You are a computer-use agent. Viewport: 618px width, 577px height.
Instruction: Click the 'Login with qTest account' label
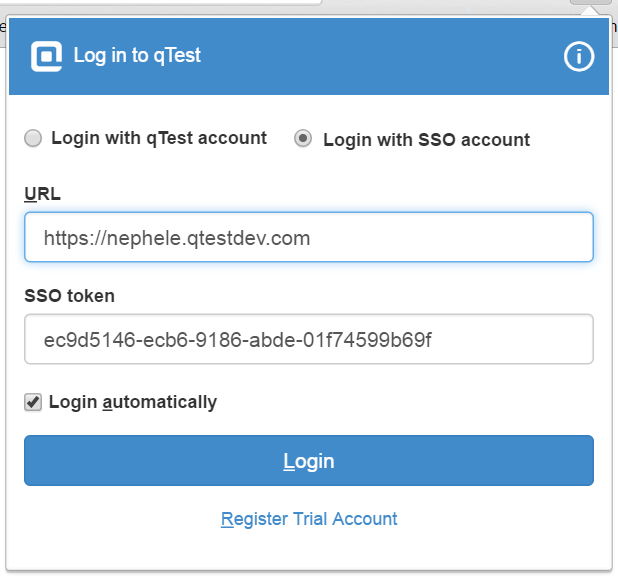(159, 138)
